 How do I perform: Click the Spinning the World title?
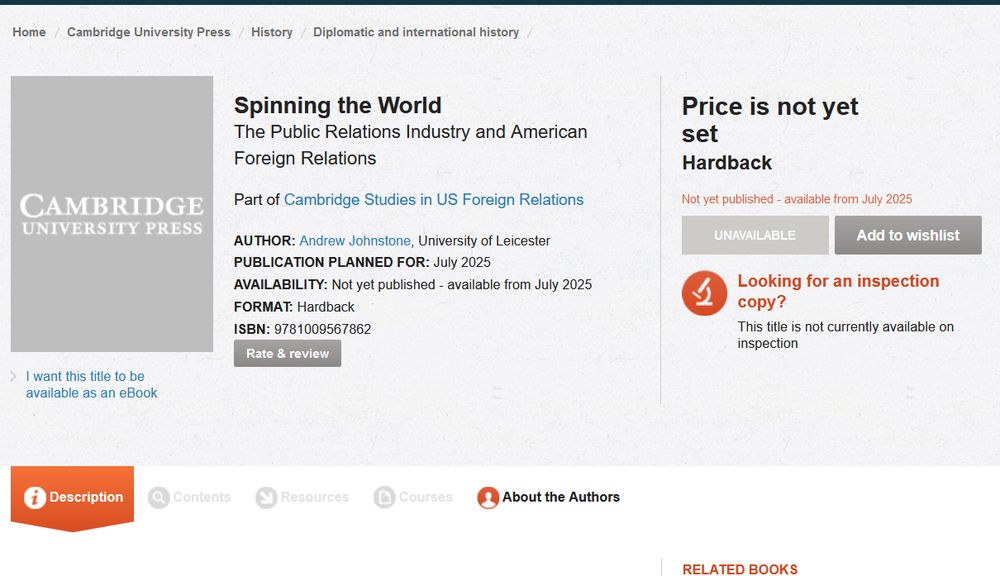(337, 105)
